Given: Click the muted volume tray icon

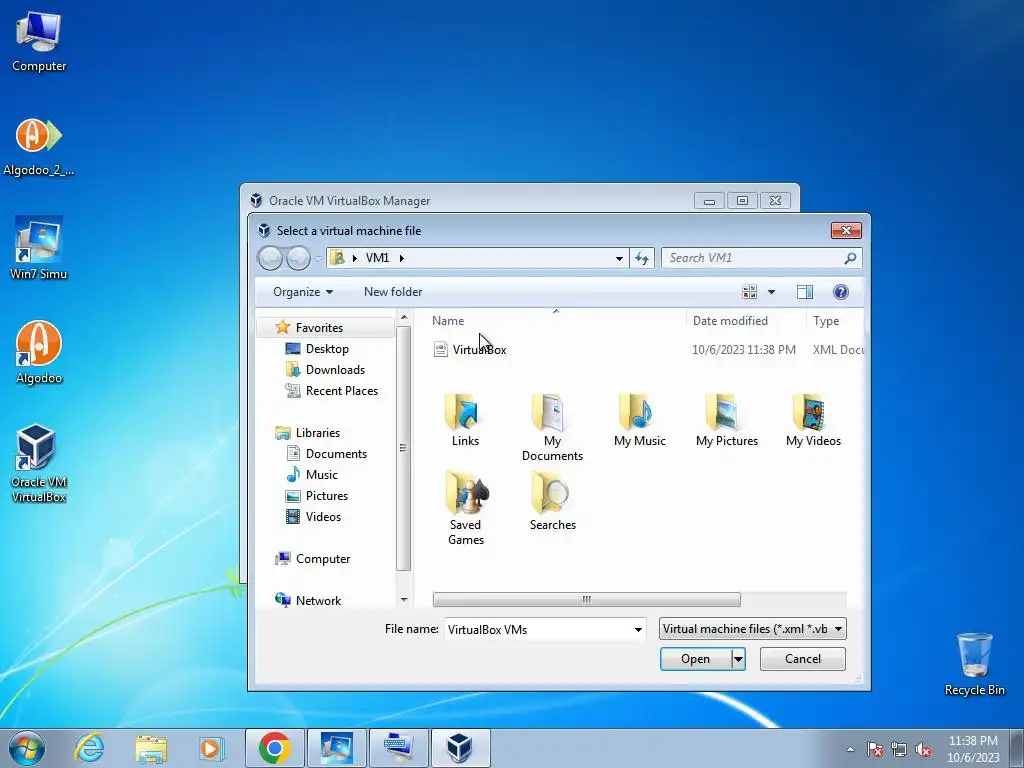Looking at the screenshot, I should (923, 749).
